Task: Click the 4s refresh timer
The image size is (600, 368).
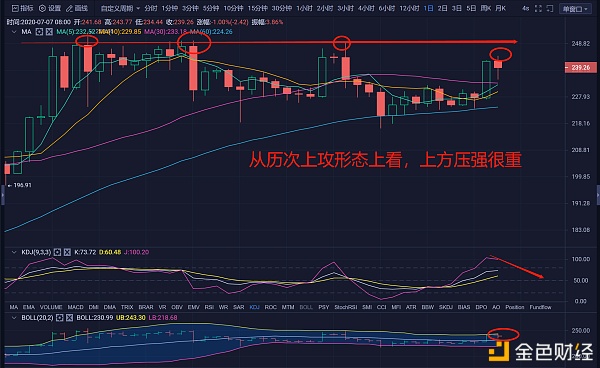Action: click(x=526, y=8)
